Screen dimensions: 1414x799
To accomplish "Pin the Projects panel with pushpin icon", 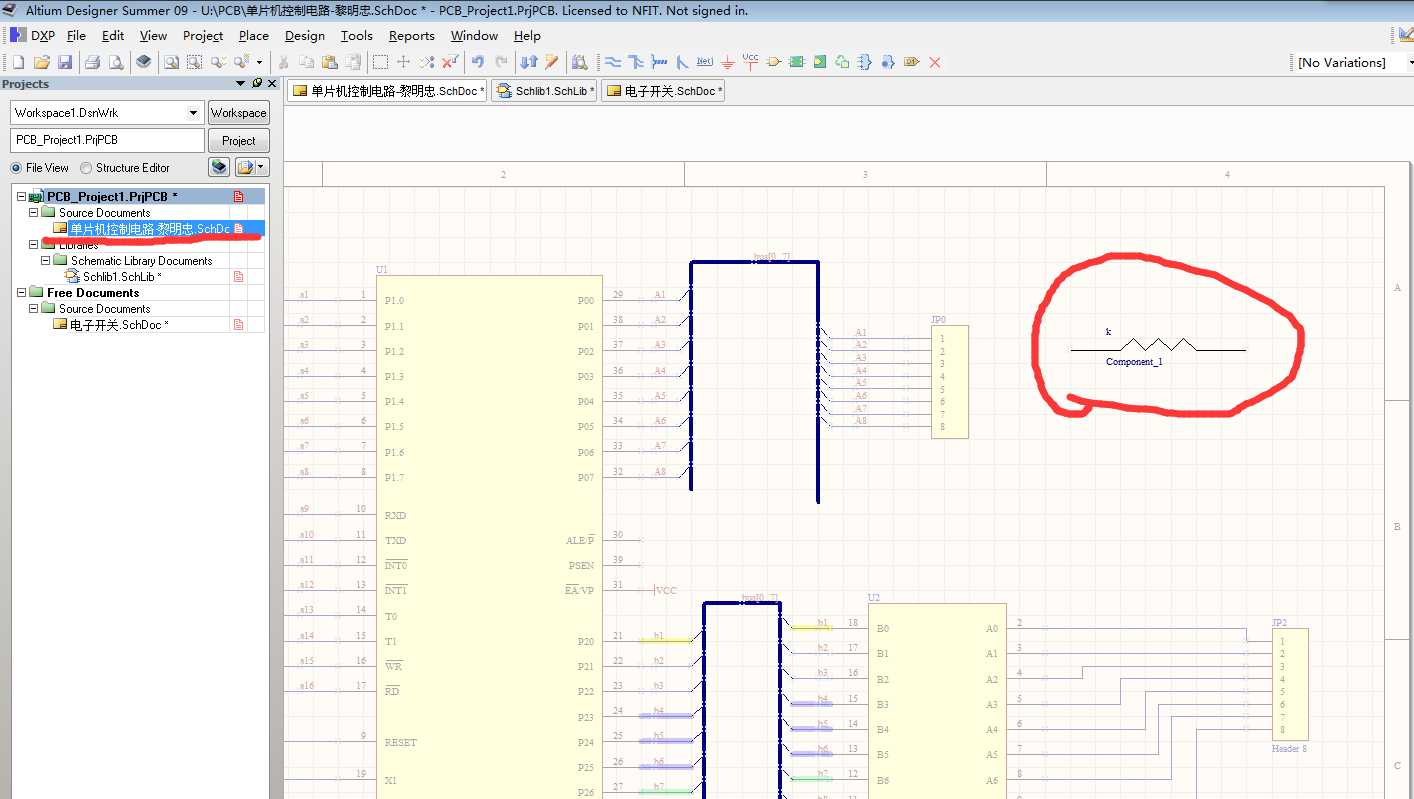I will pyautogui.click(x=257, y=84).
